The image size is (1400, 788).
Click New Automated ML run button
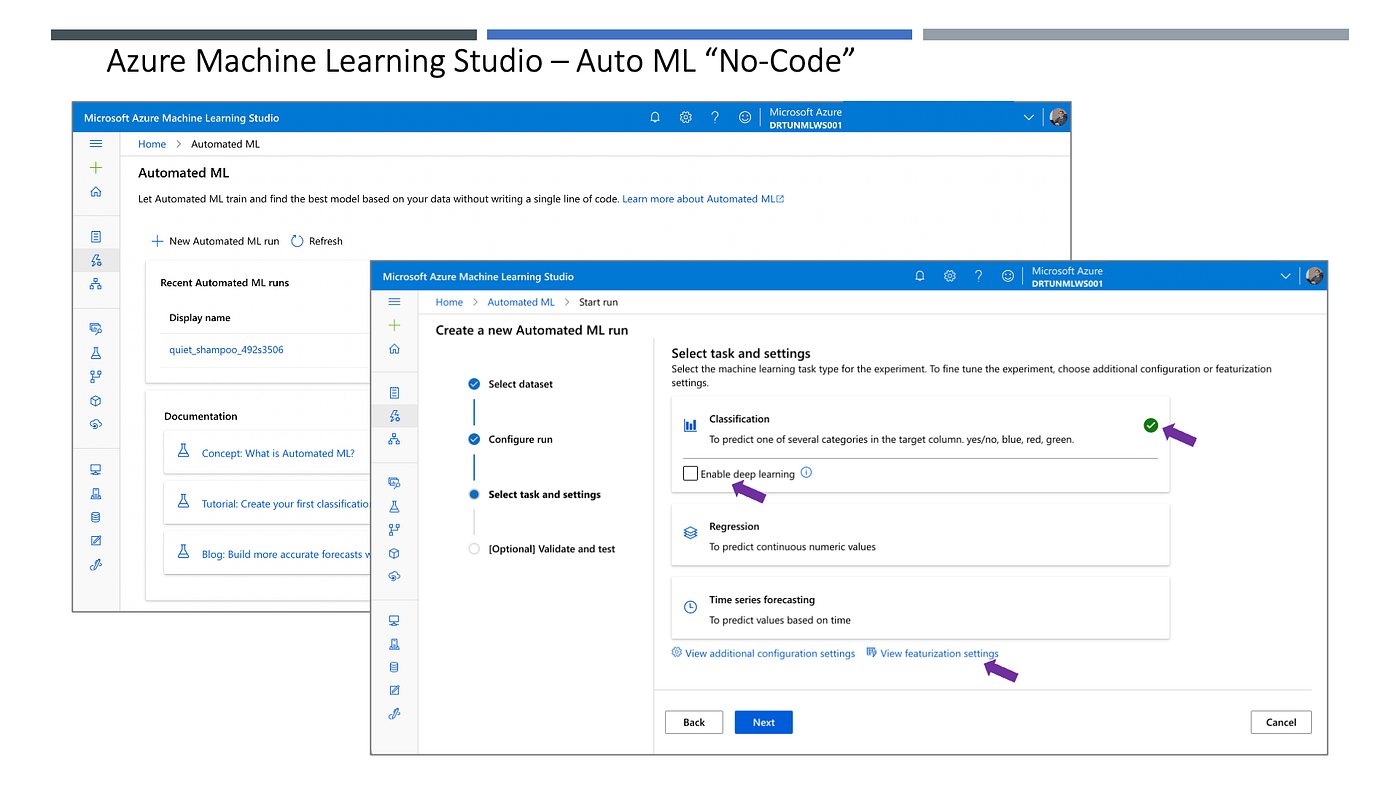(215, 241)
